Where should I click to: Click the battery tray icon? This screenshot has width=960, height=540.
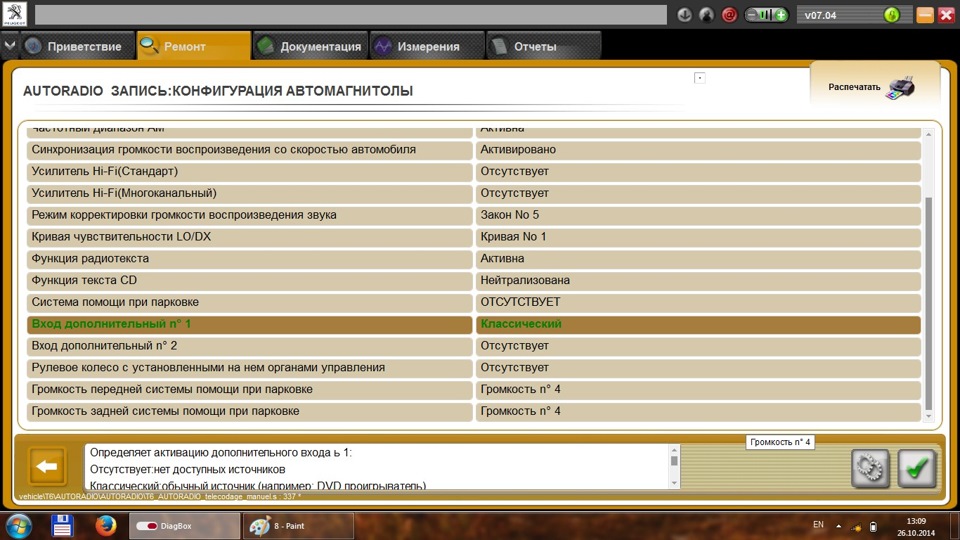point(873,527)
